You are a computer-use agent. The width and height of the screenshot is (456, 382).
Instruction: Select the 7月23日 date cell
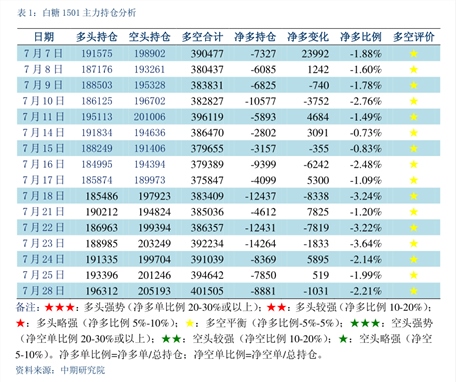[43, 243]
